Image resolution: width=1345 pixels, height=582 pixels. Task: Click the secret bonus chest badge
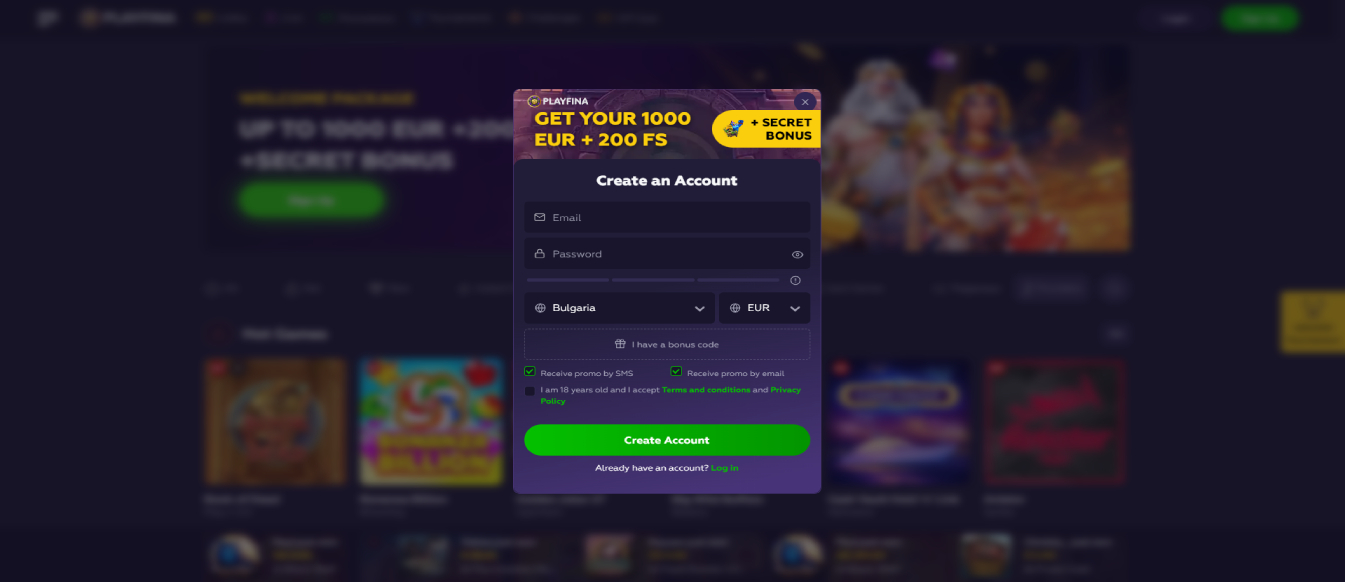(766, 129)
